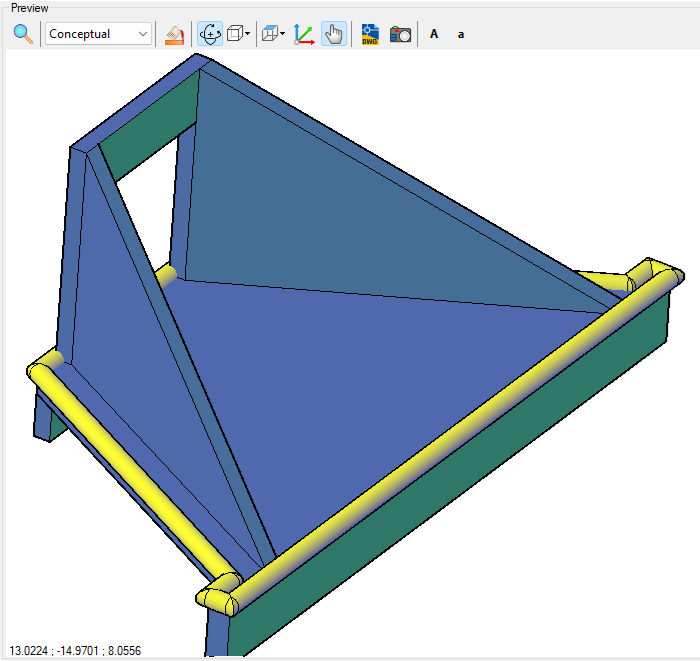Click the blue-topped cube projection icon

pos(270,33)
